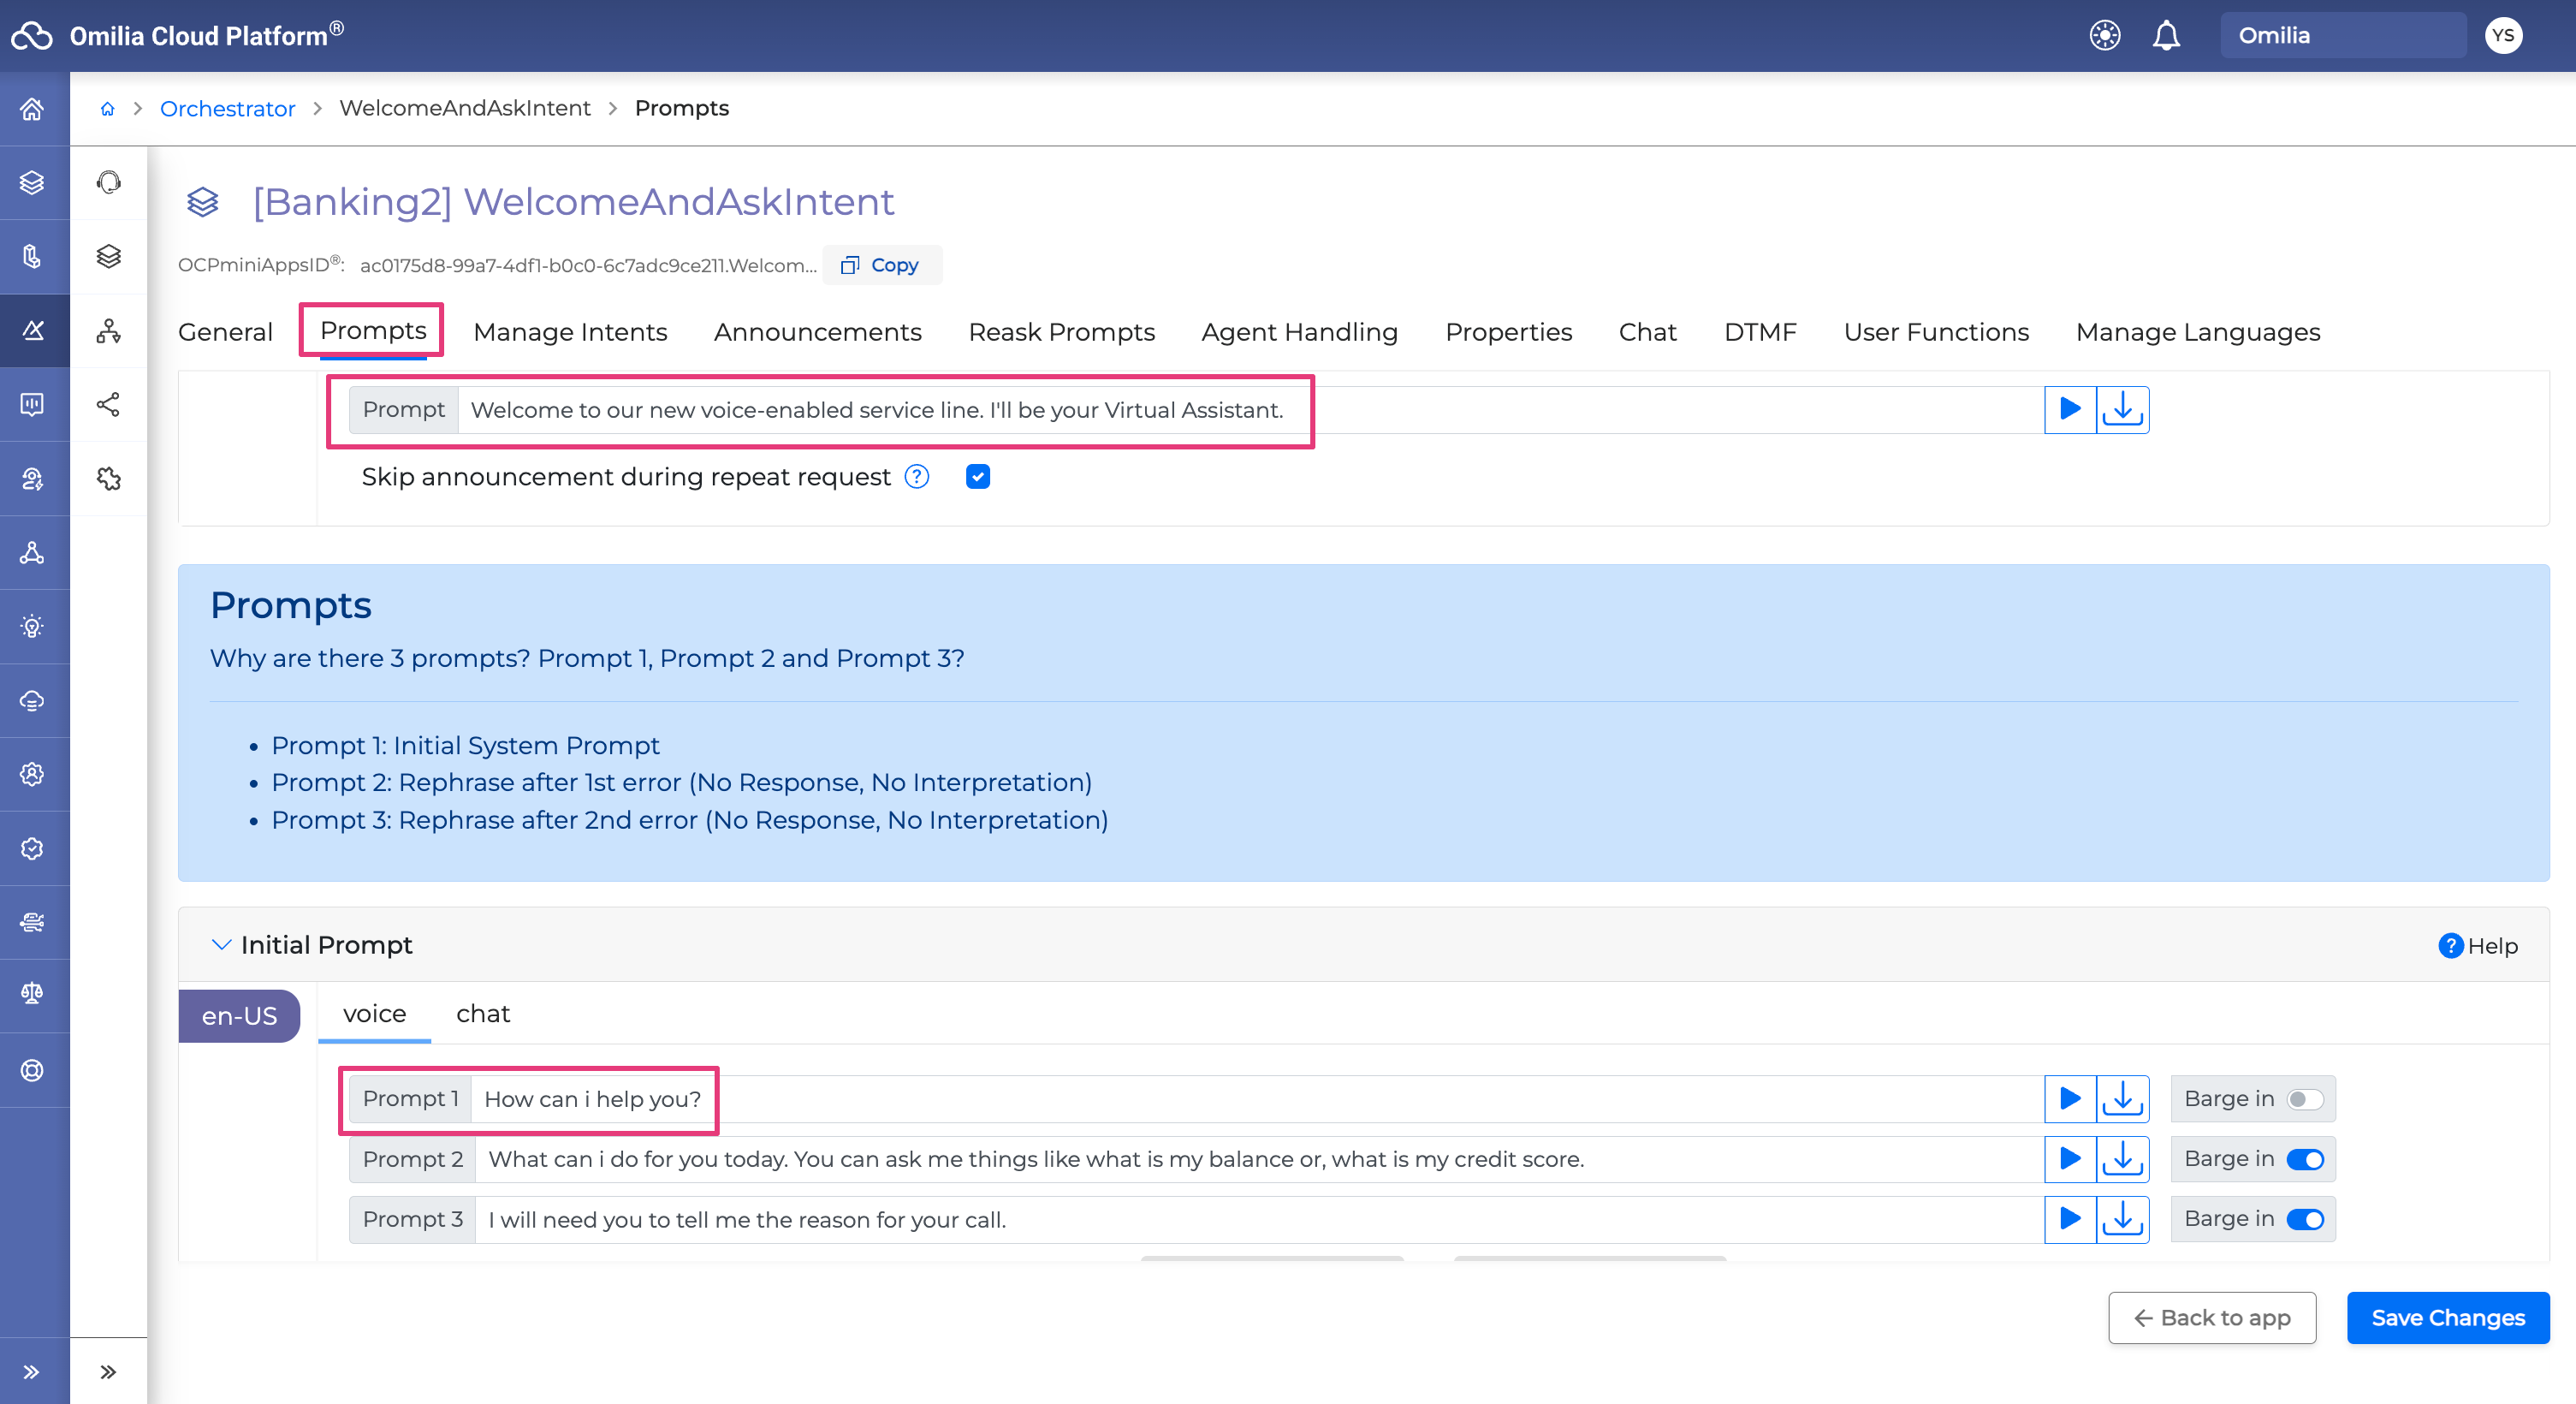Open the balance scales sidebar icon
Image resolution: width=2576 pixels, height=1404 pixels.
[33, 995]
